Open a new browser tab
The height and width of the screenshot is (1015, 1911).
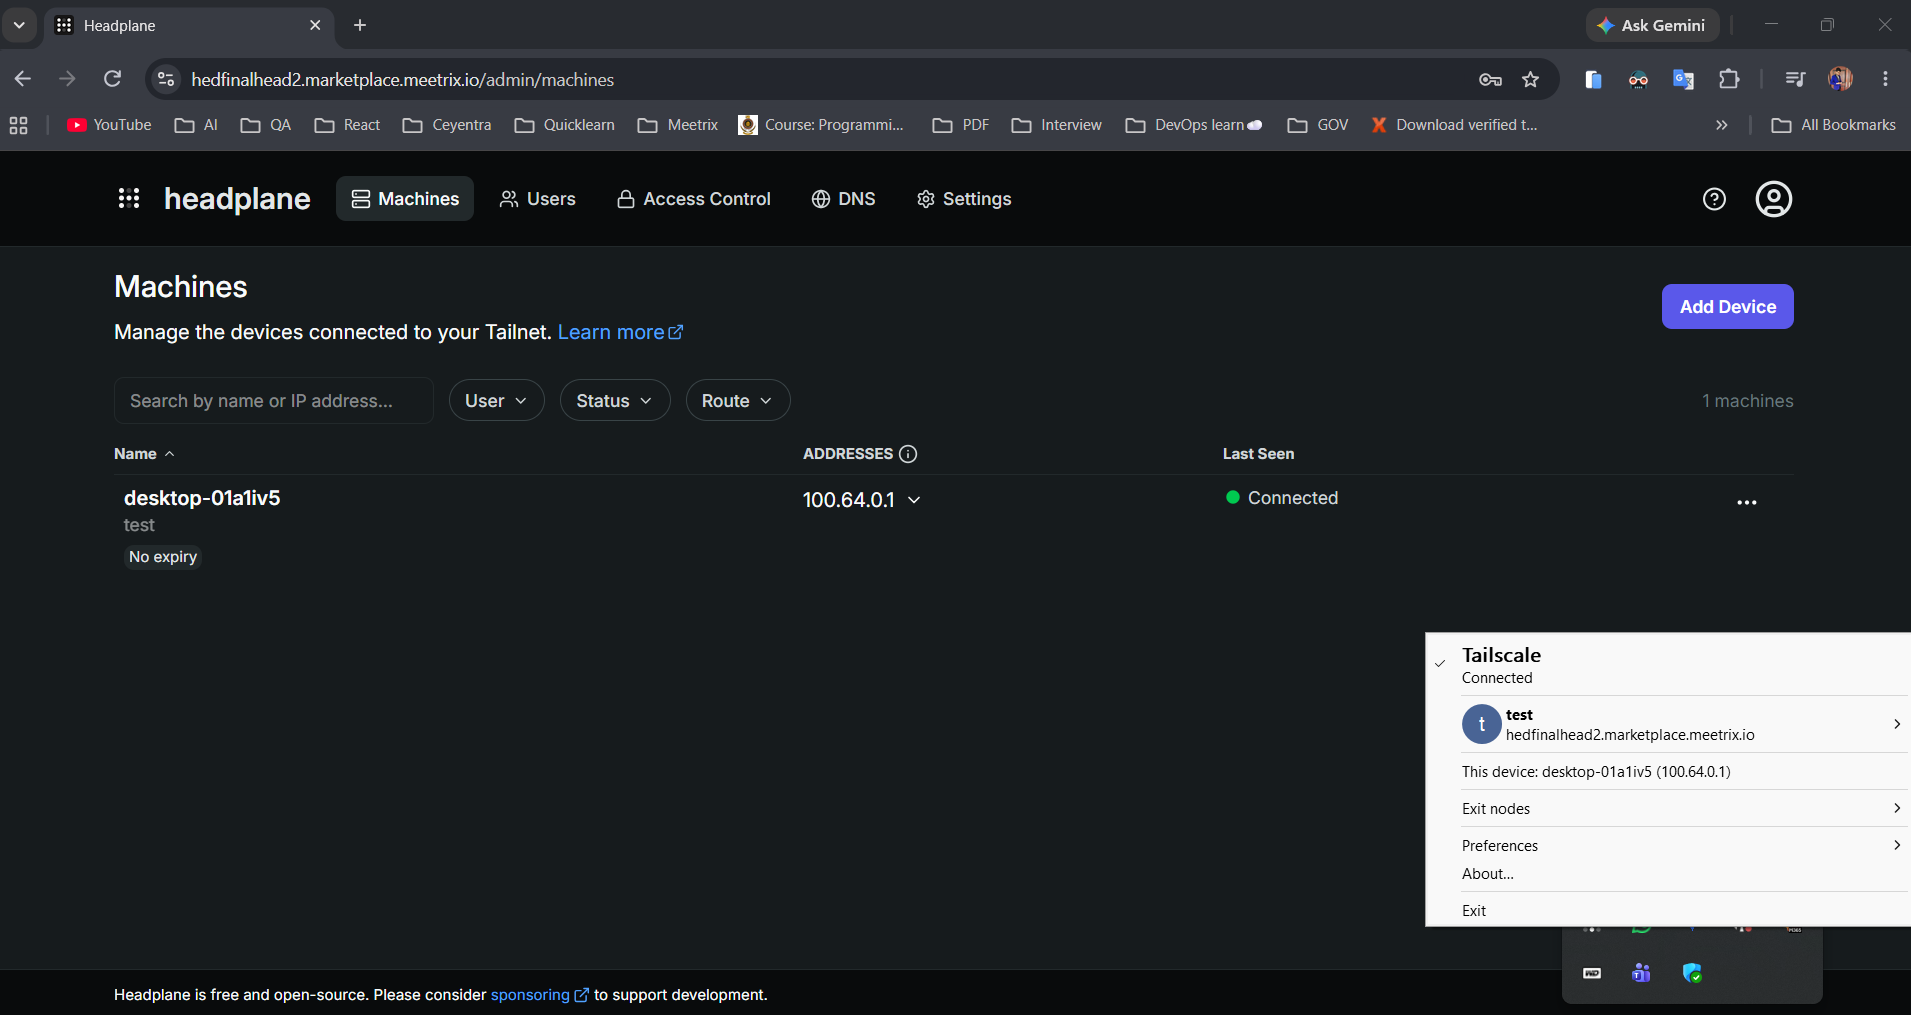pyautogui.click(x=360, y=25)
